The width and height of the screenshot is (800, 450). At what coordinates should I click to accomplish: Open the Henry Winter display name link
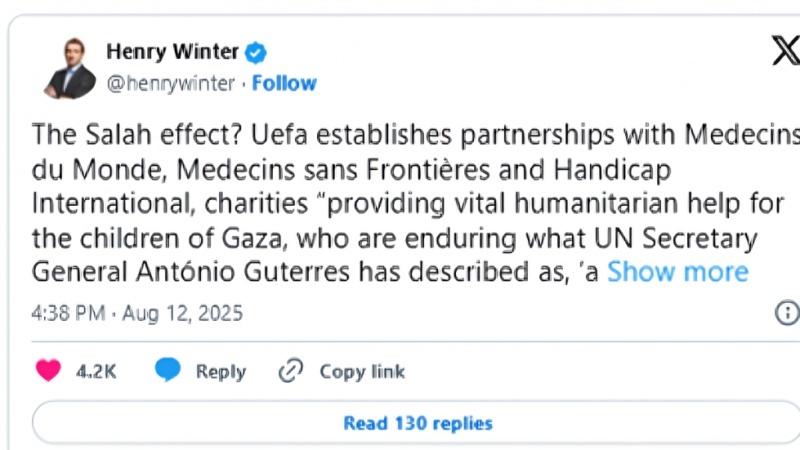(x=171, y=52)
